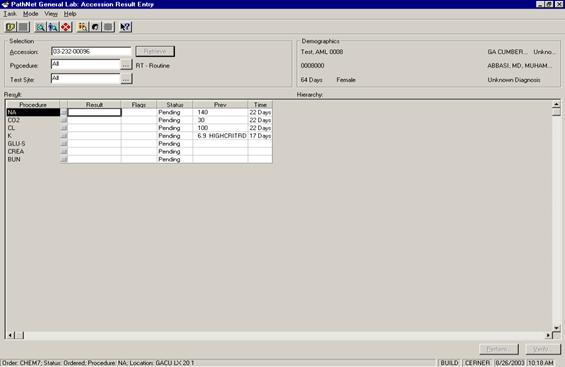Click the Status column header

[x=175, y=105]
